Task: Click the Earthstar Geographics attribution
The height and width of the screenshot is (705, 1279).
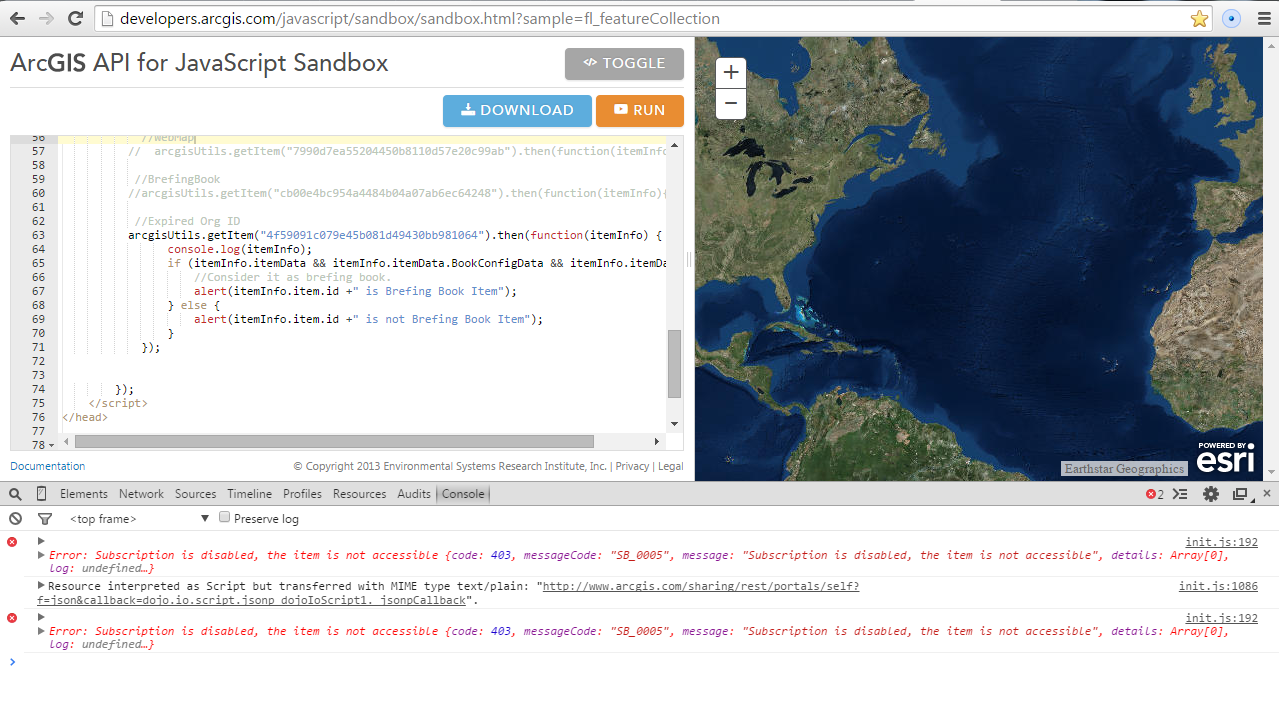Action: tap(1124, 469)
